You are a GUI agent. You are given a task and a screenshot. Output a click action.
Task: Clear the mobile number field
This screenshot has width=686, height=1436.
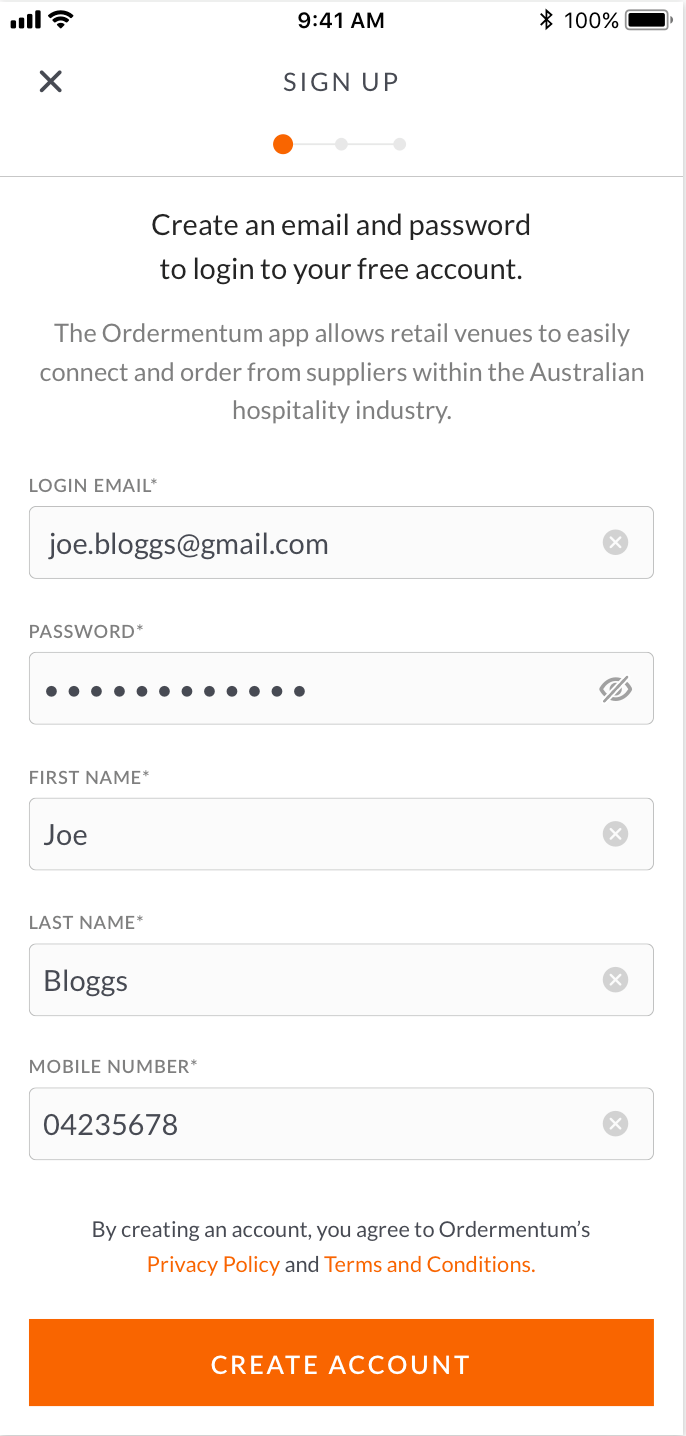click(616, 1125)
